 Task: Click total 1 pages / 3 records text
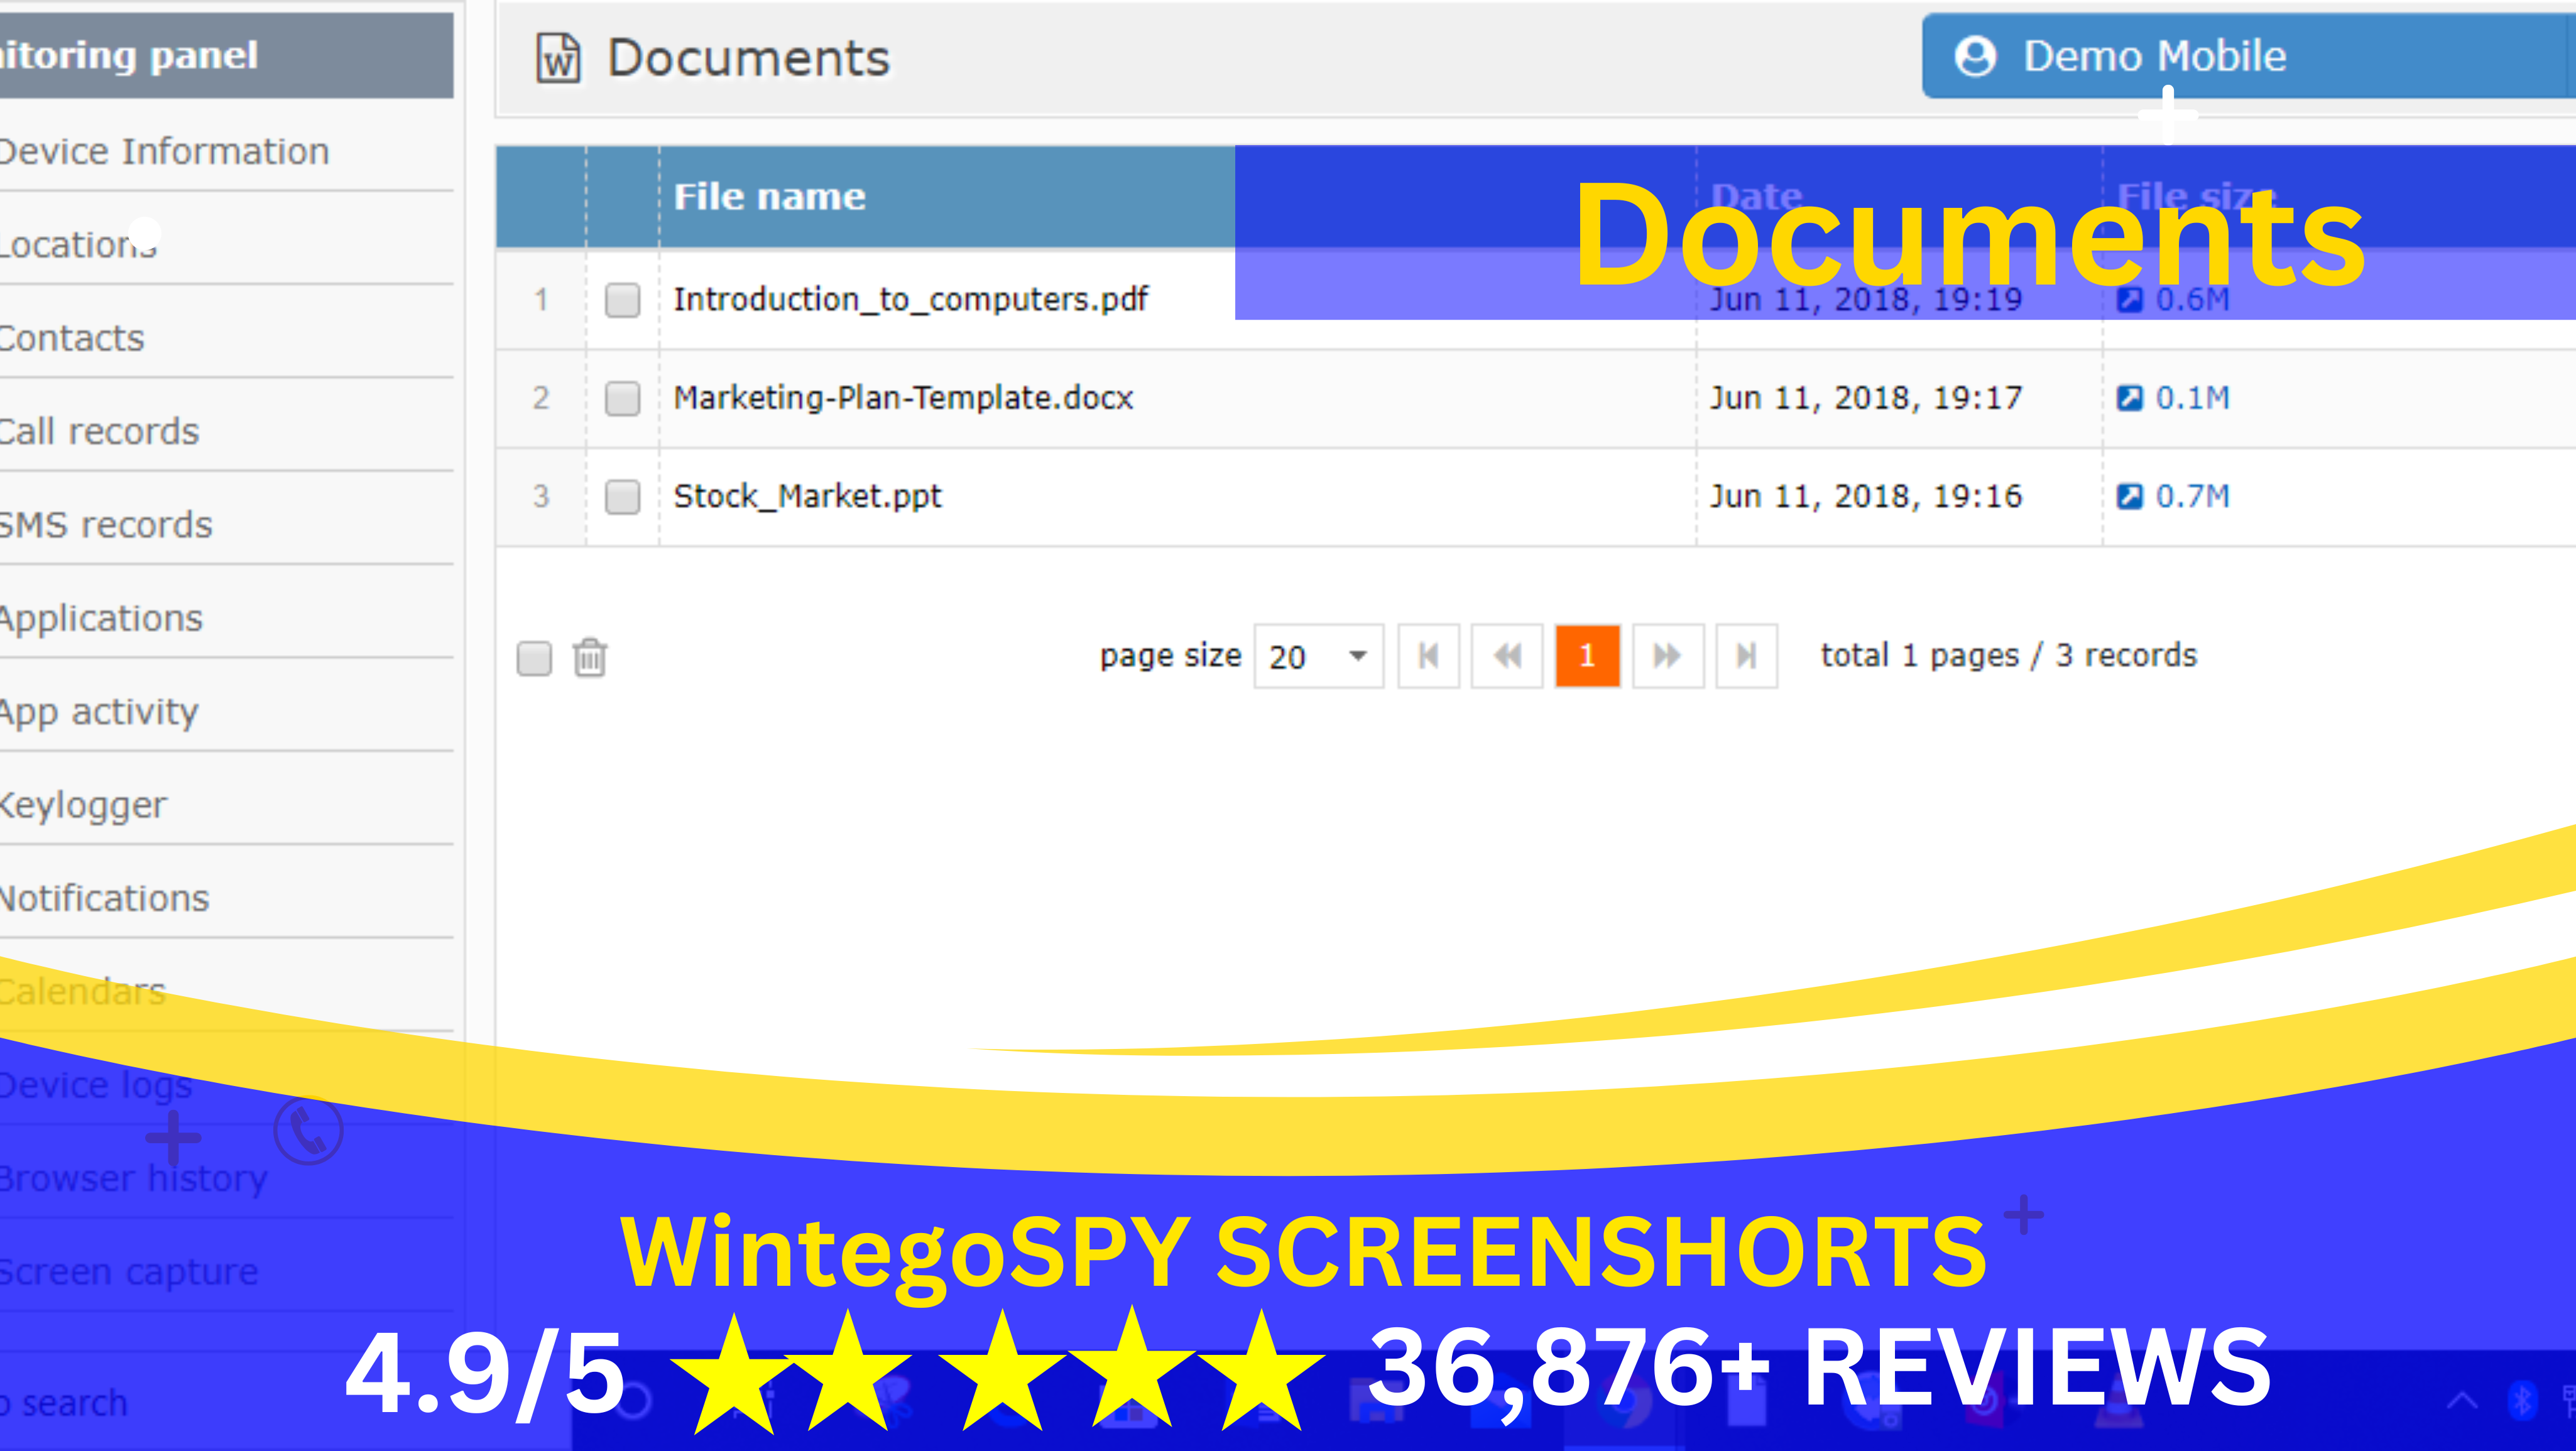[2008, 656]
